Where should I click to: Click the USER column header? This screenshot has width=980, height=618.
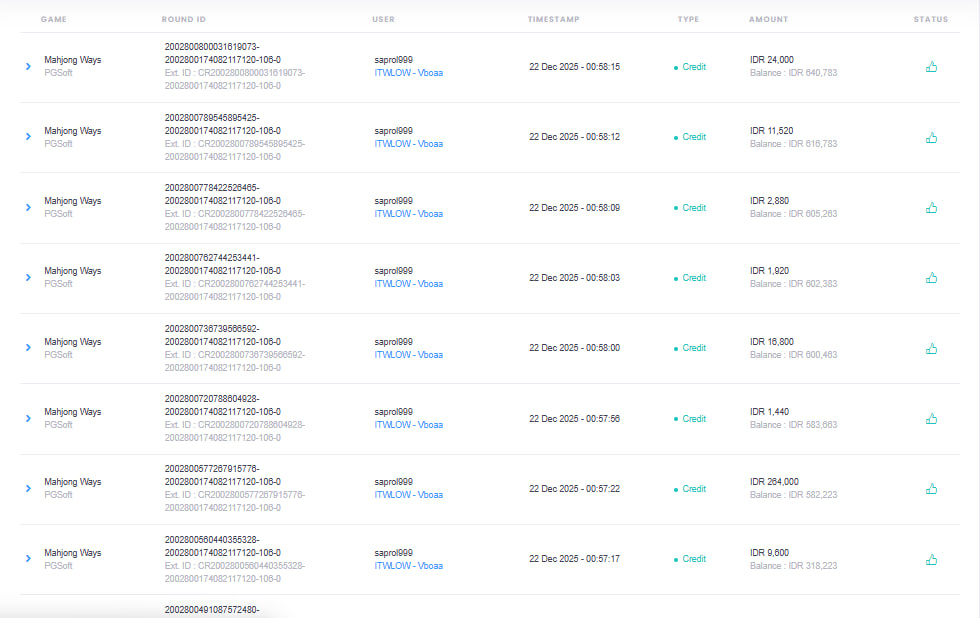click(x=383, y=19)
